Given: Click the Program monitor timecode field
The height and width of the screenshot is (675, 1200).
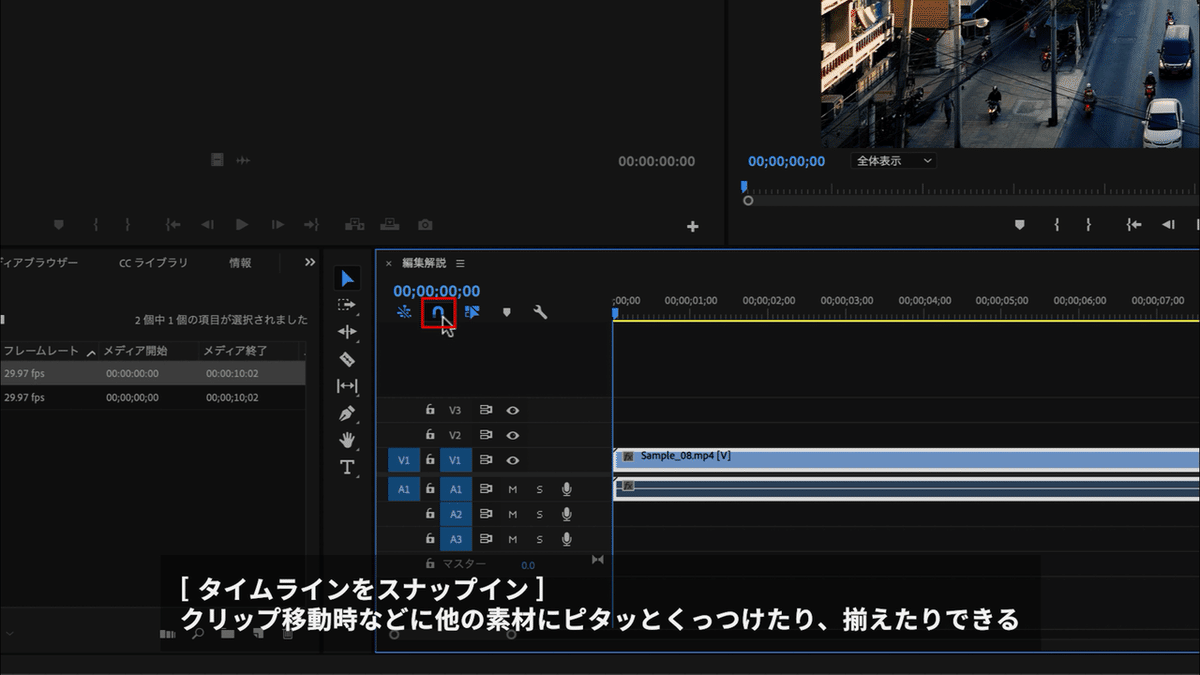Looking at the screenshot, I should 786,161.
